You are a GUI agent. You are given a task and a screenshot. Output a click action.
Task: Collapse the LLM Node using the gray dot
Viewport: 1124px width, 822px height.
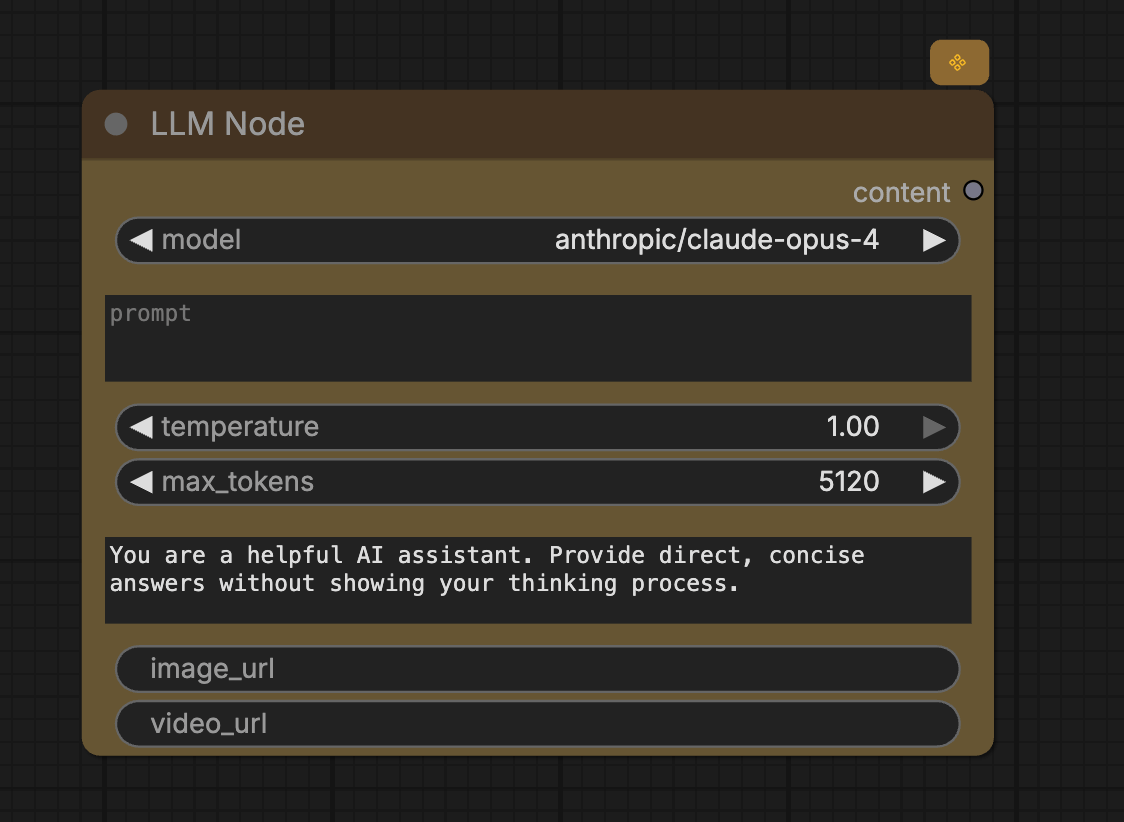click(x=116, y=124)
